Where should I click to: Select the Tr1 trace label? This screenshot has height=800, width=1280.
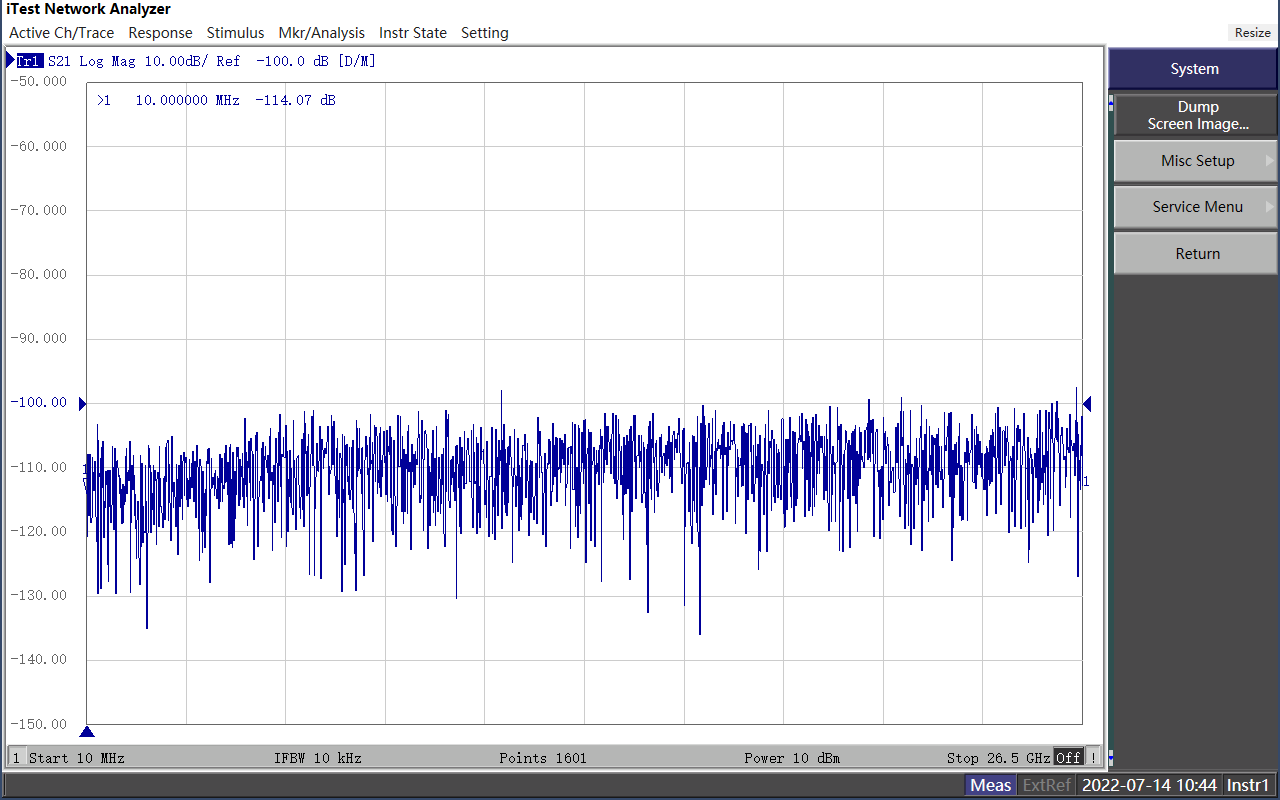[29, 61]
